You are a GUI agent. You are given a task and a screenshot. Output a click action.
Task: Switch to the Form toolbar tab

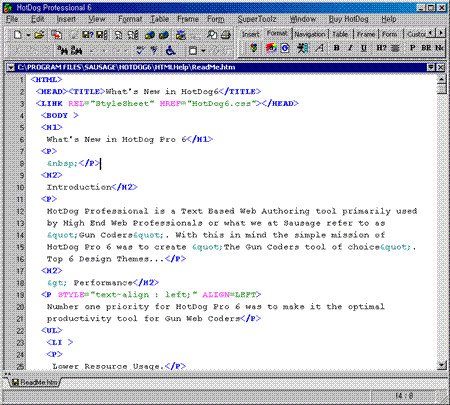[x=389, y=34]
